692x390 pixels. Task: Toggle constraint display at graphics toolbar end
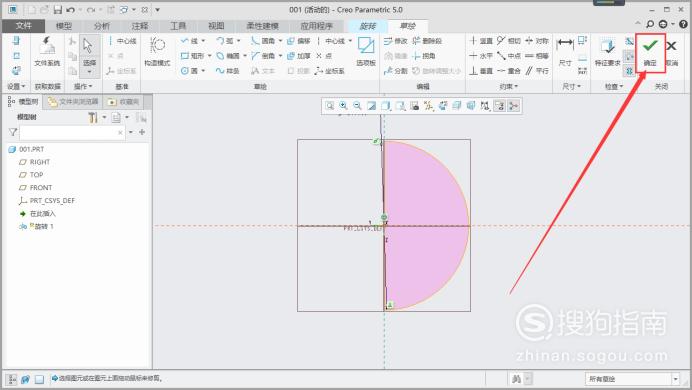pos(514,106)
